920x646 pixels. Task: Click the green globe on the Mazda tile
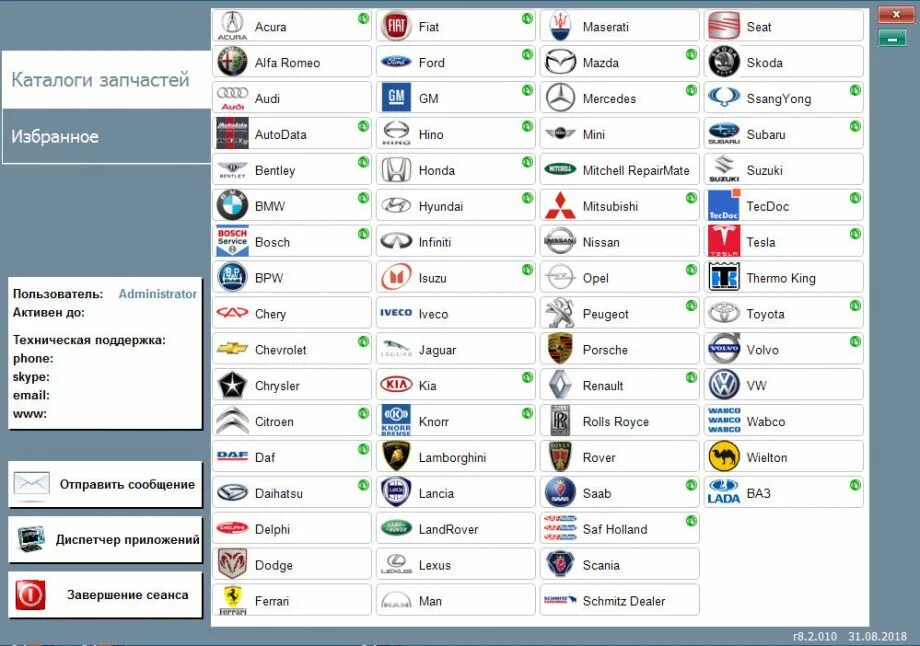pos(691,54)
